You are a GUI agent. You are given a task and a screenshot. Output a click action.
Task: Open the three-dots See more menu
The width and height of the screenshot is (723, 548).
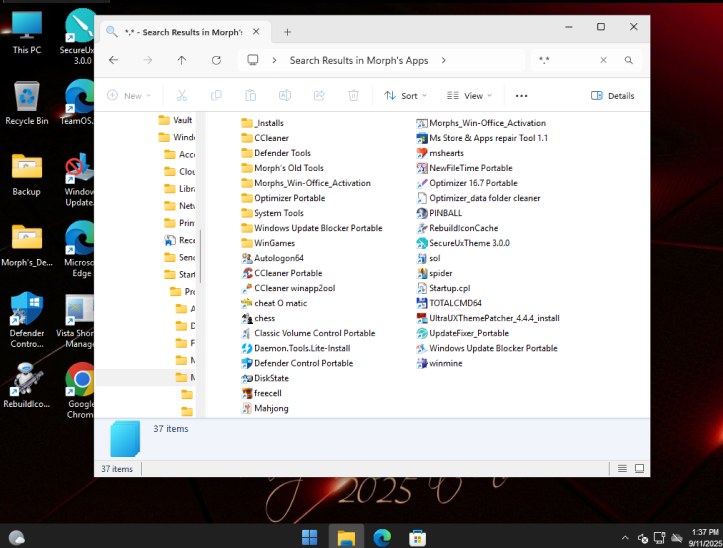tap(521, 96)
